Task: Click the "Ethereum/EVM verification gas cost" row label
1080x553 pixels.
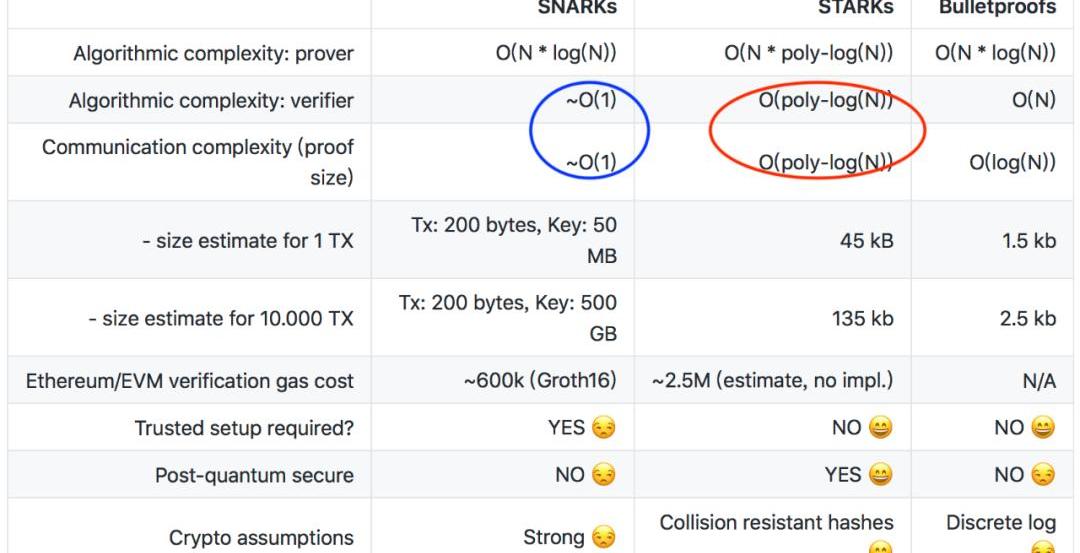Action: 190,381
